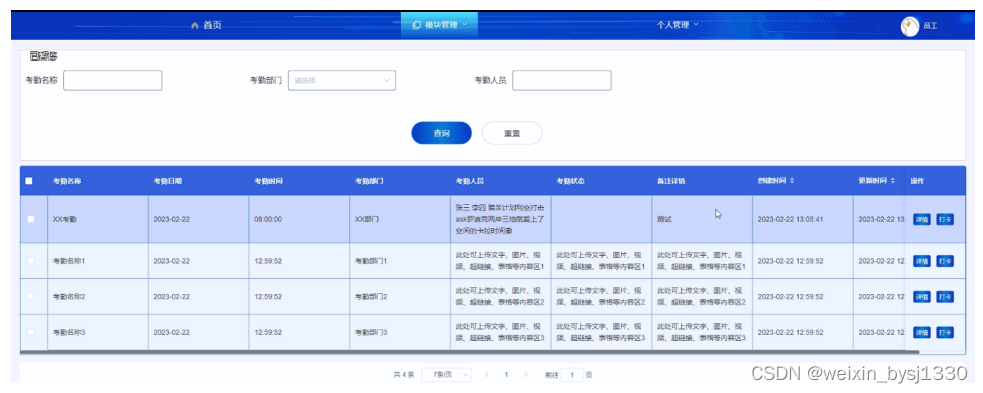Click 打卡 for the 考勤名称1 row
The image size is (983, 393).
(945, 261)
